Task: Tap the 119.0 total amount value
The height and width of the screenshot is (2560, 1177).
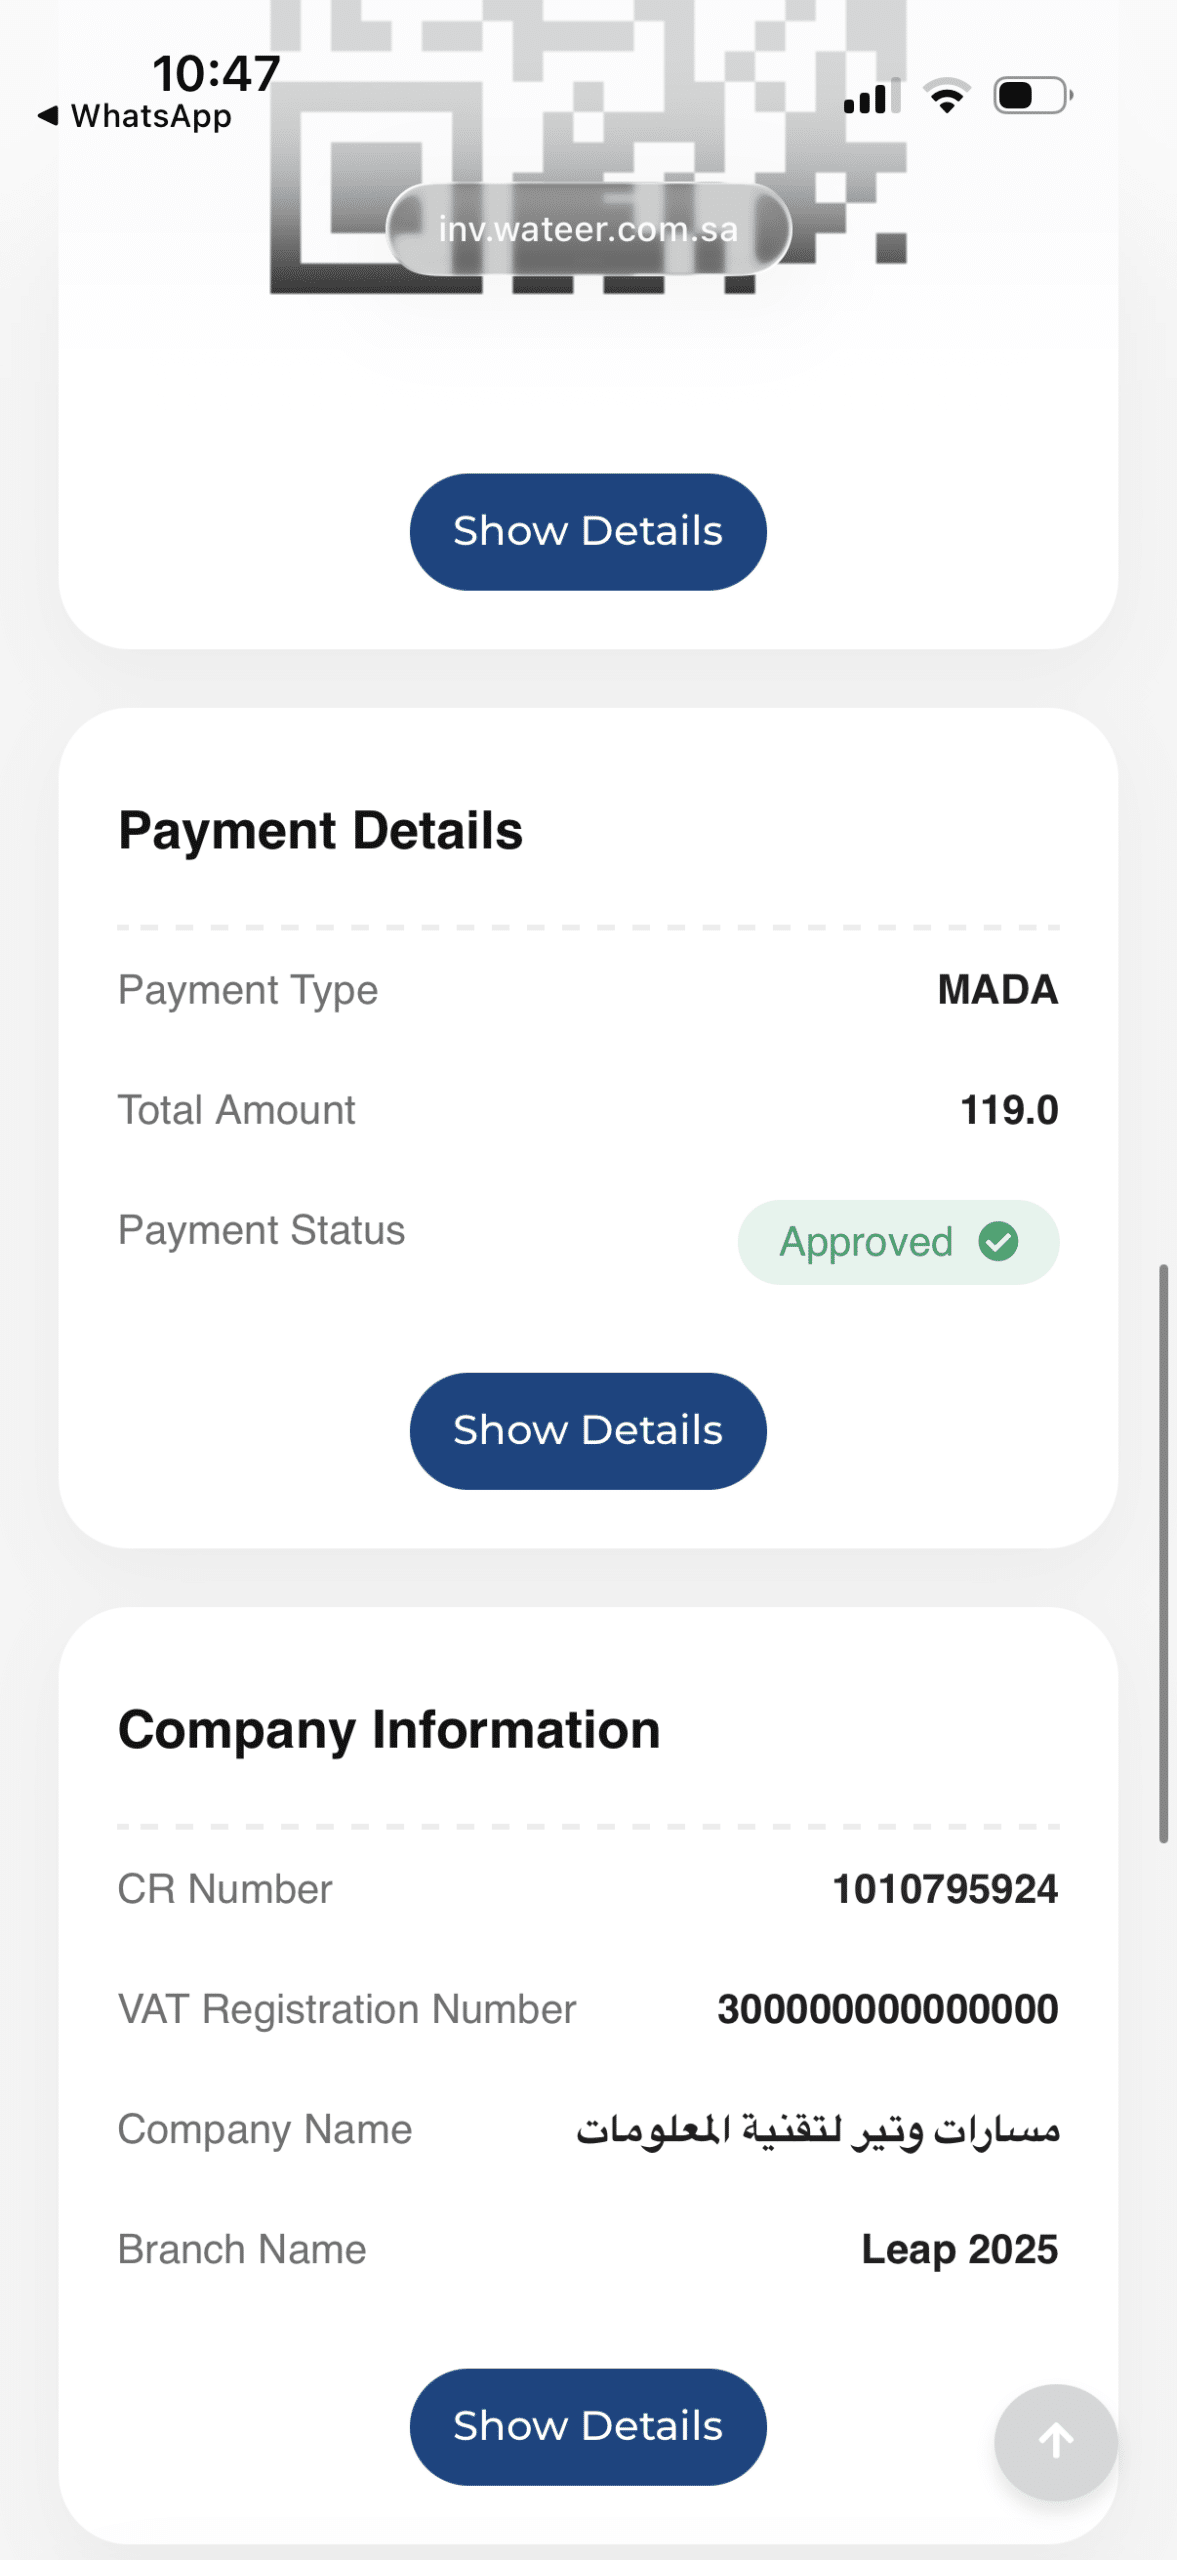Action: click(x=1008, y=1110)
